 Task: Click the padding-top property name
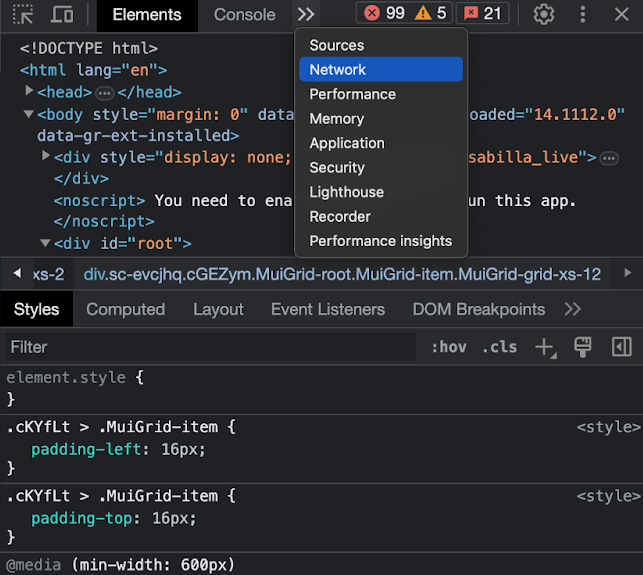click(x=82, y=518)
